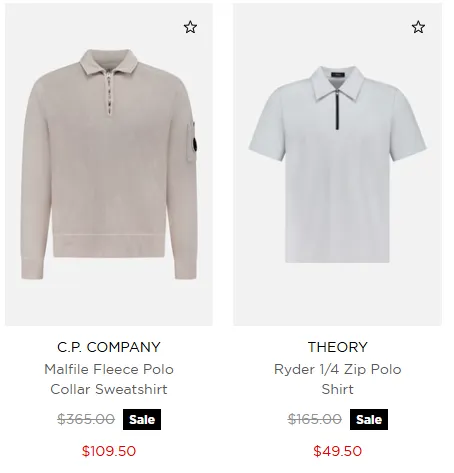454x473 pixels.
Task: Click the zip placket on the beige sweatshirt
Action: click(109, 93)
